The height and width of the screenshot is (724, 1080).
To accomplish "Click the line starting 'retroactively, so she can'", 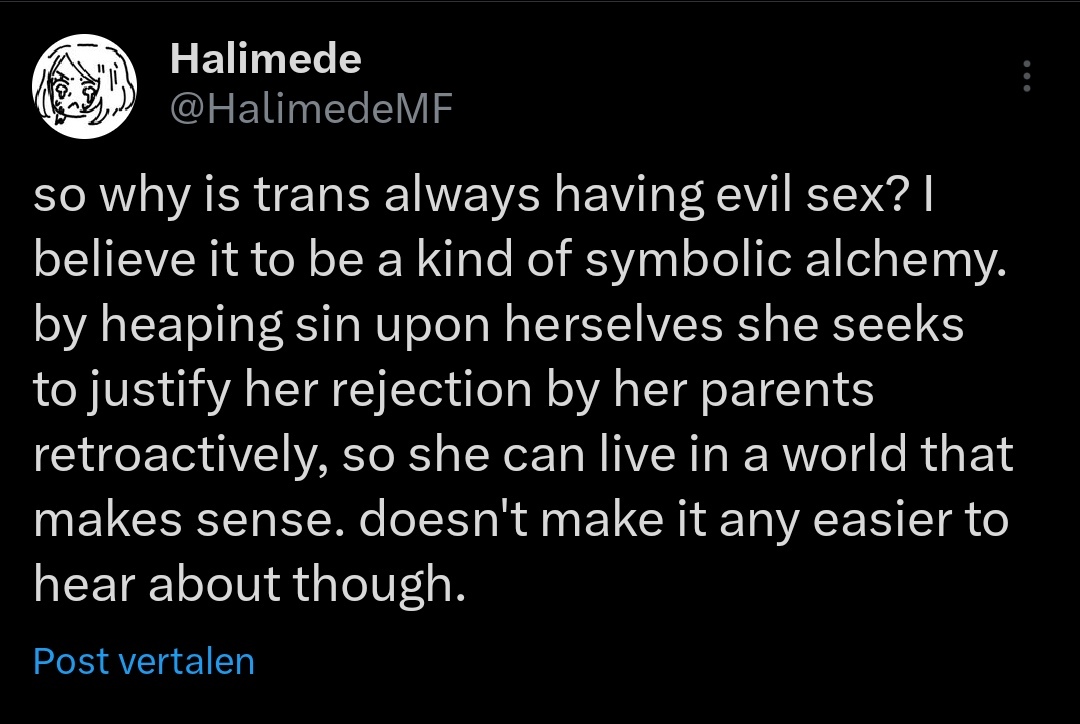I will pyautogui.click(x=523, y=455).
